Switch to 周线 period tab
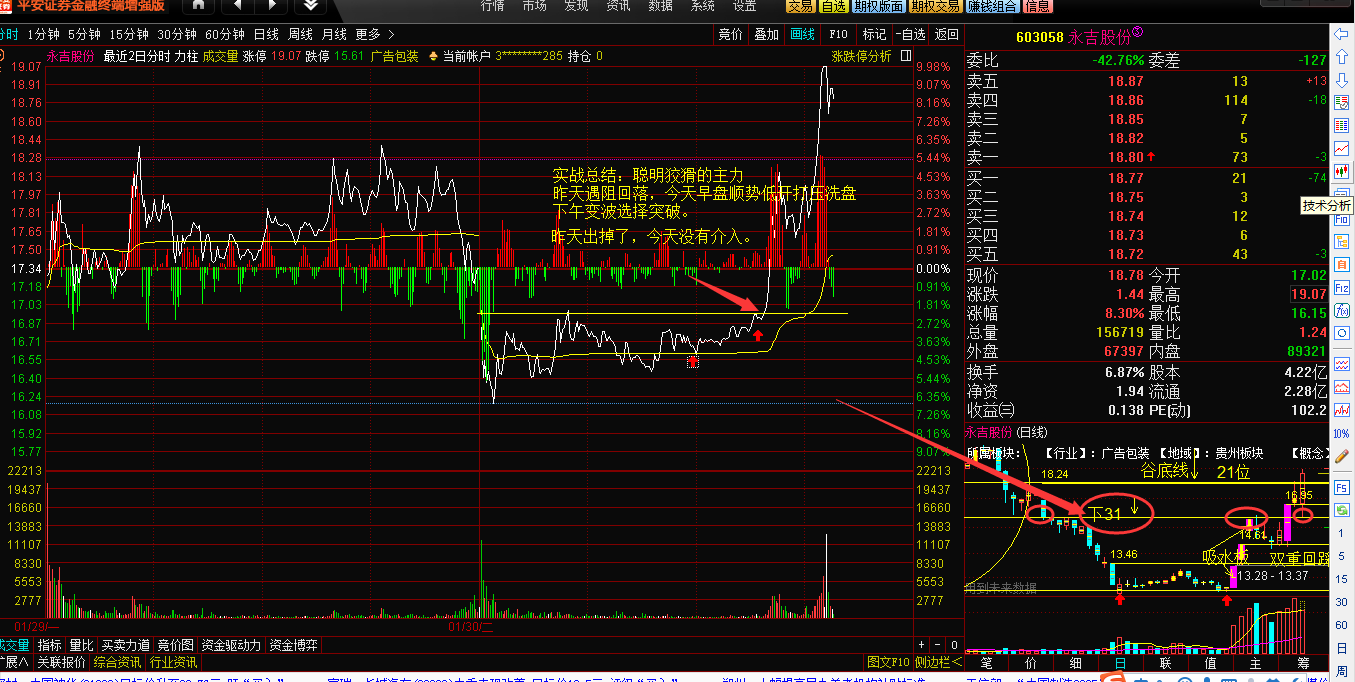Viewport: 1355px width, 682px height. 300,34
